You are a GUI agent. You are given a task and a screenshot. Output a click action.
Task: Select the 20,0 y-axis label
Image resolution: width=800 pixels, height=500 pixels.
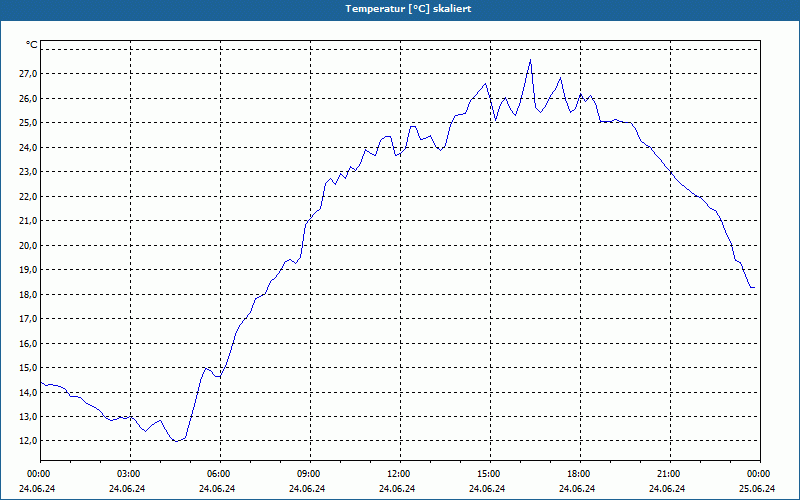[x=28, y=245]
